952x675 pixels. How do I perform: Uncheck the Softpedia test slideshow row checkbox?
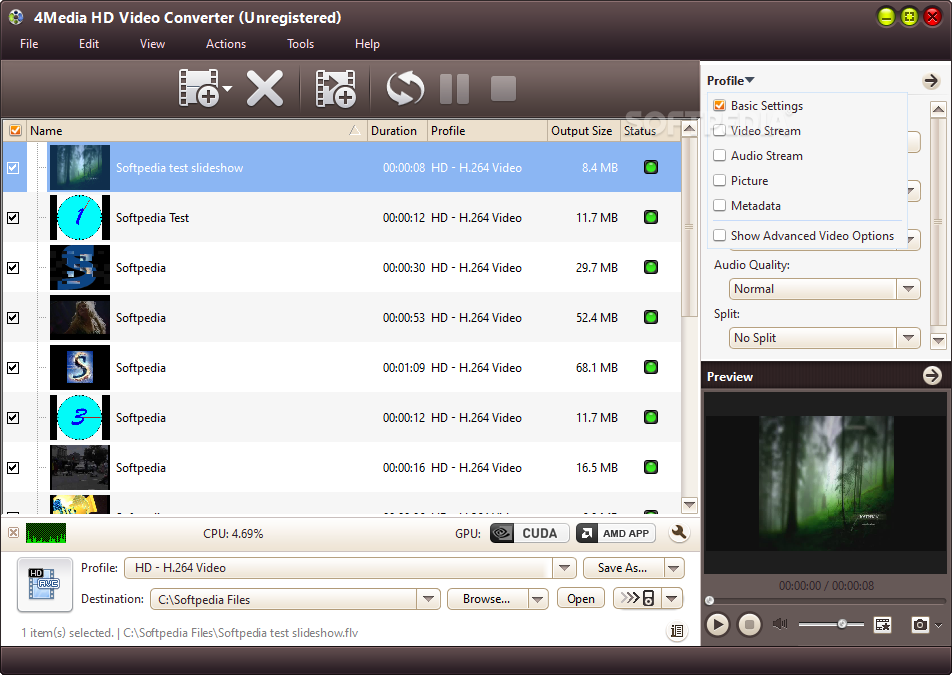point(13,168)
